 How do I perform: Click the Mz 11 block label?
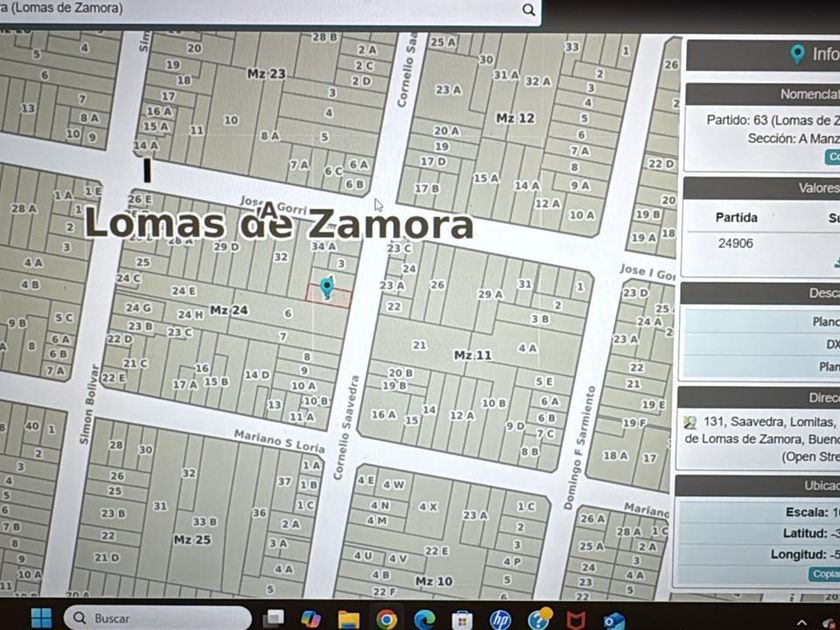pos(472,355)
